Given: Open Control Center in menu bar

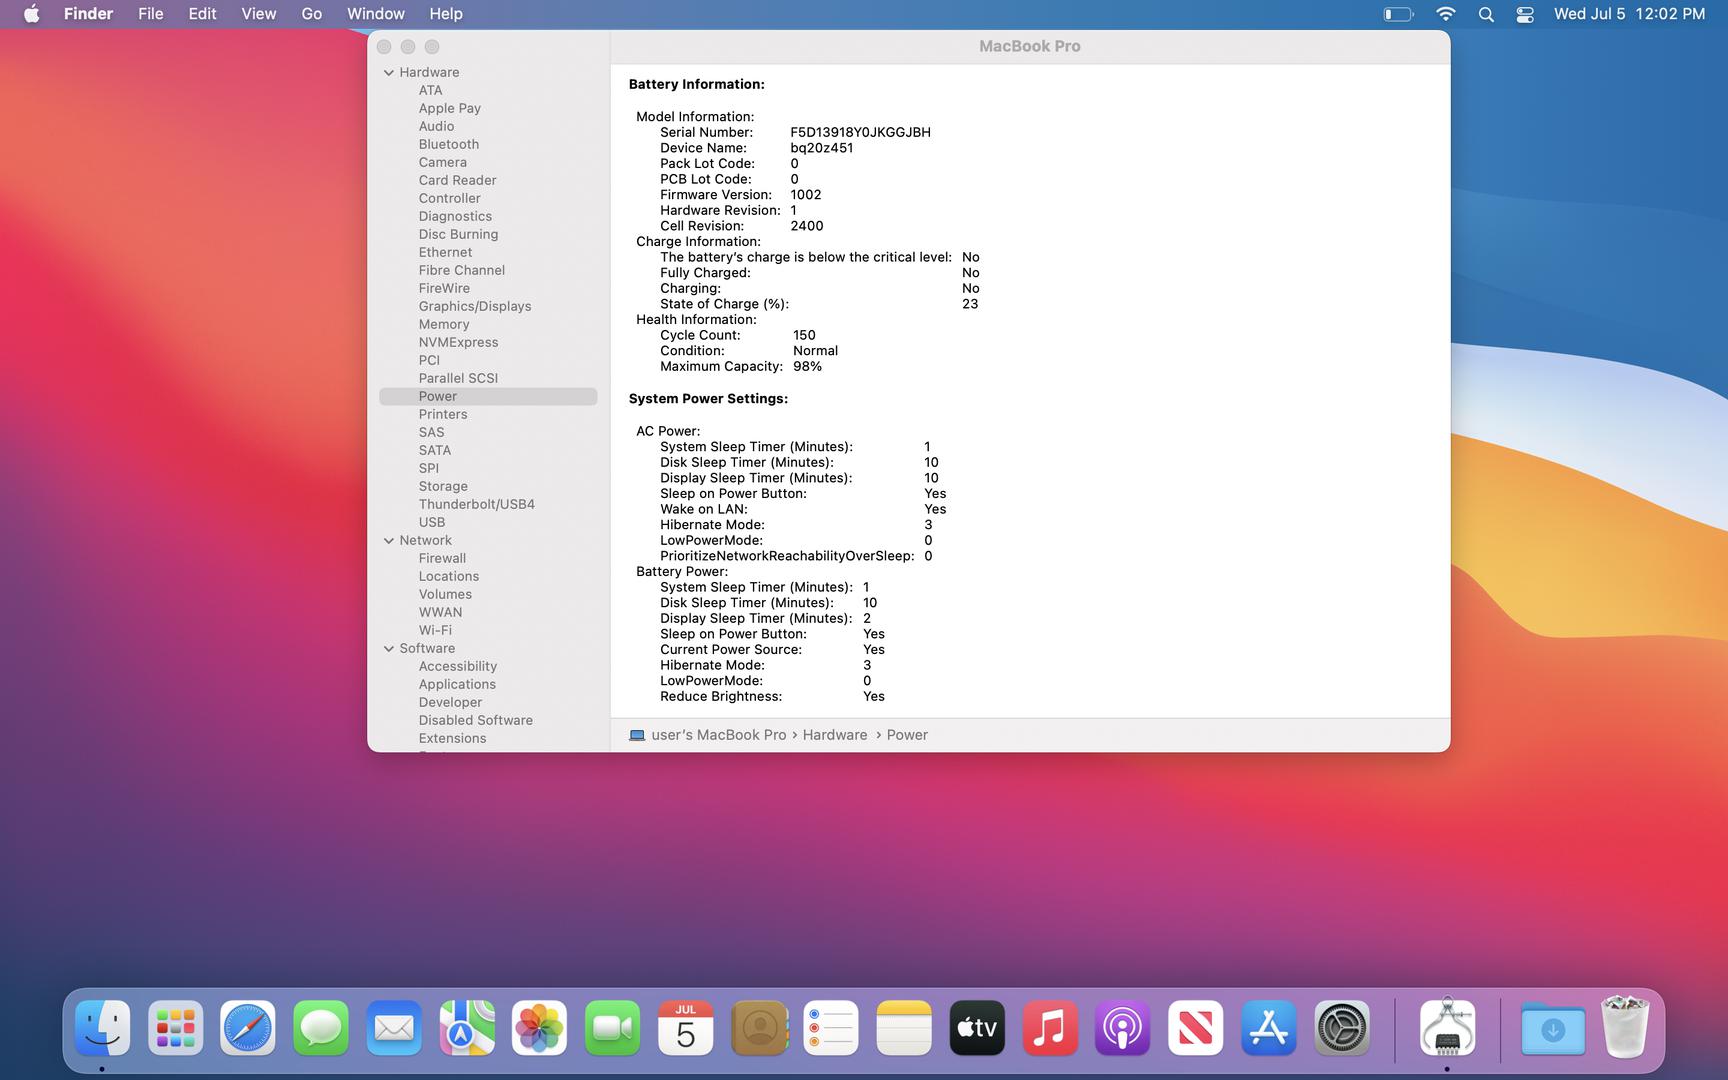Looking at the screenshot, I should (1525, 14).
